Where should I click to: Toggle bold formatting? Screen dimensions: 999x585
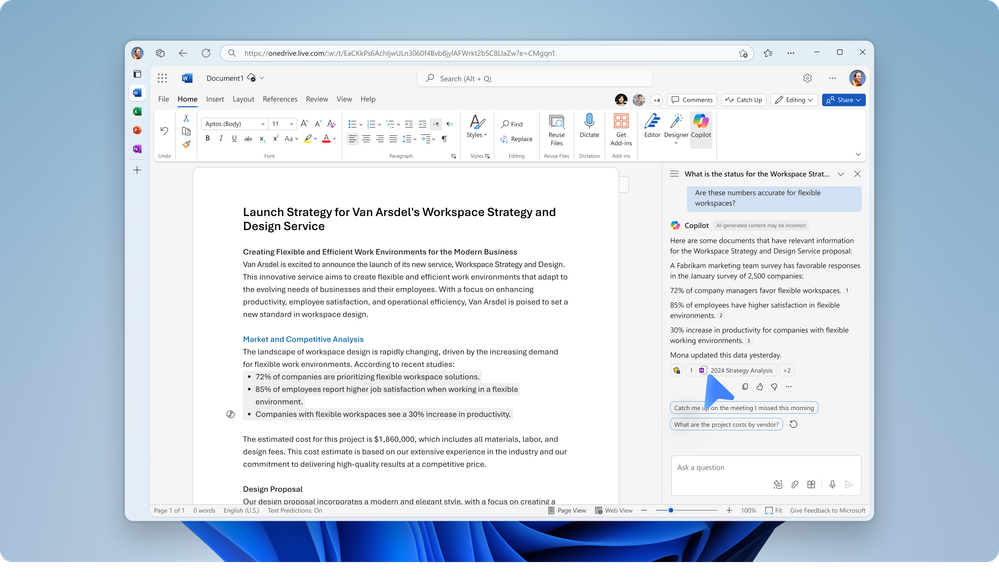208,138
